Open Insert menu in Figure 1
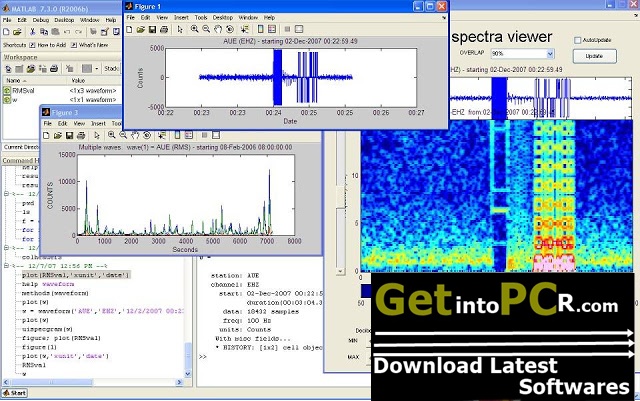 pos(181,18)
